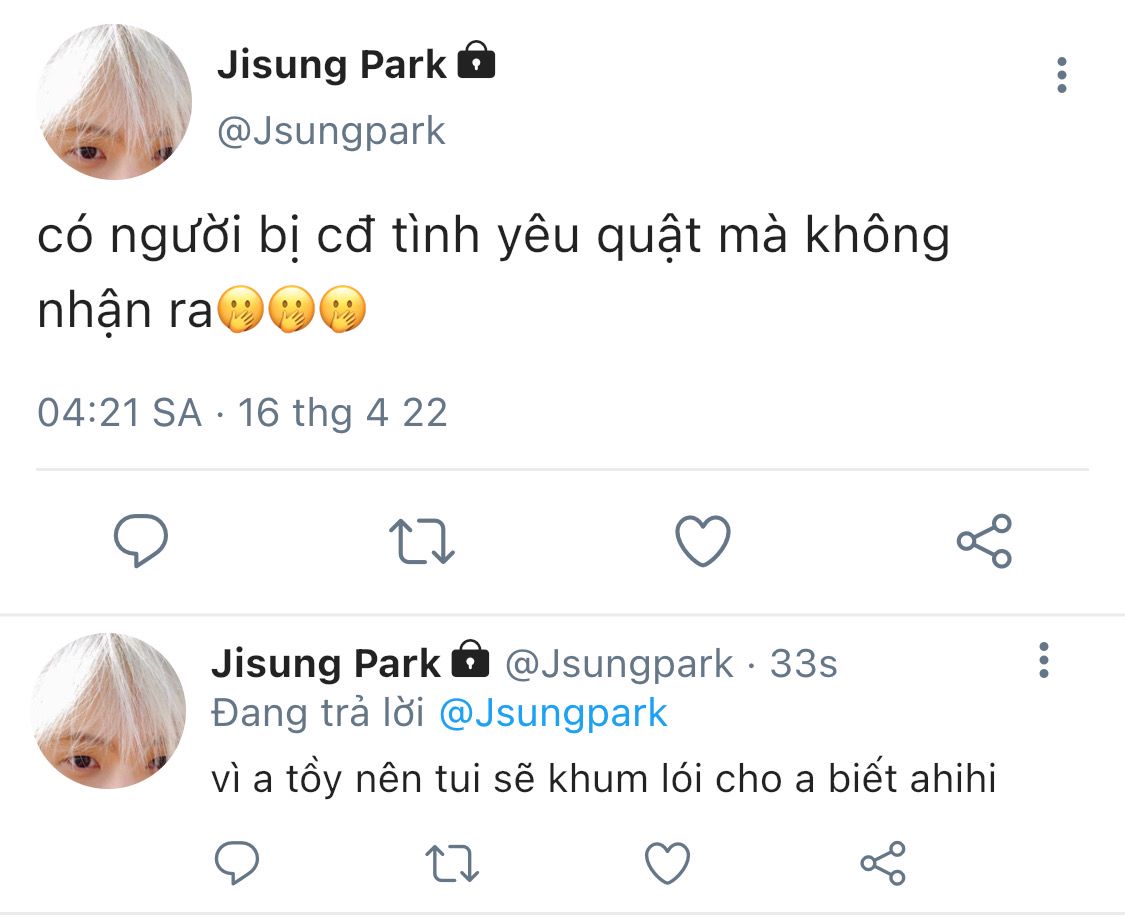
Task: Click the reply icon under the reply tweet
Action: coord(236,862)
